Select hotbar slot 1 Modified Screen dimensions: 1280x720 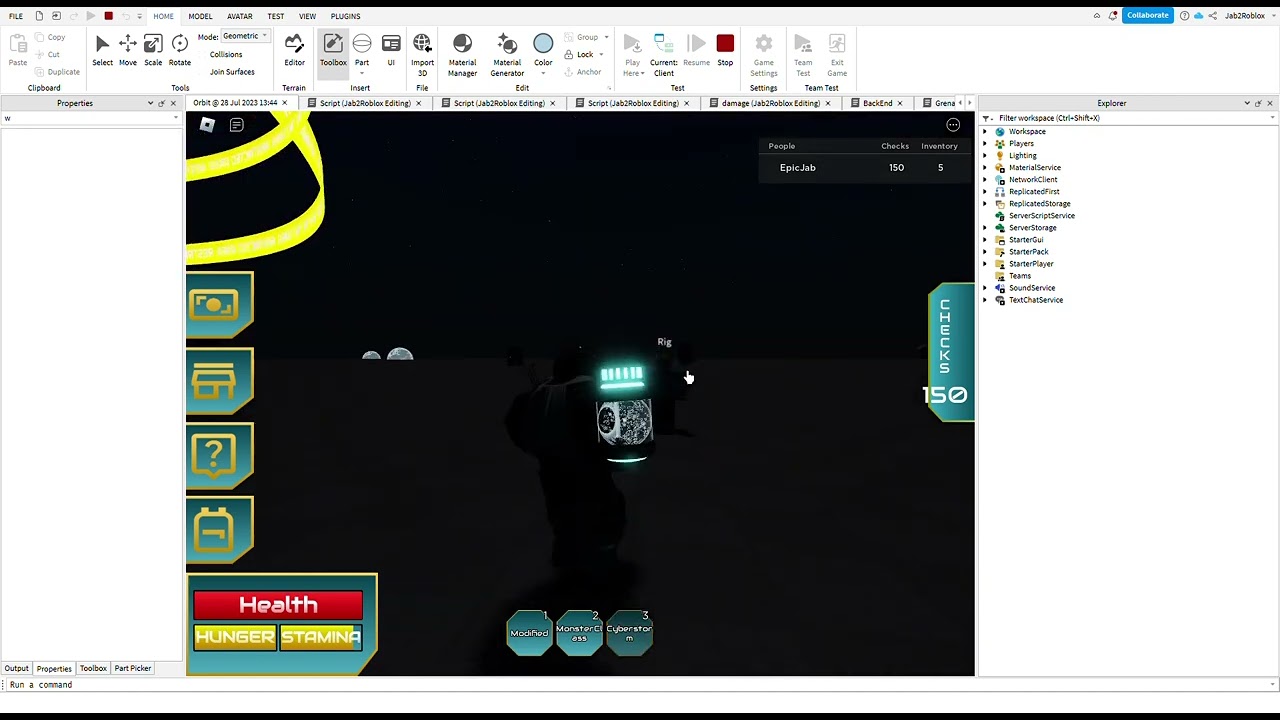[529, 632]
